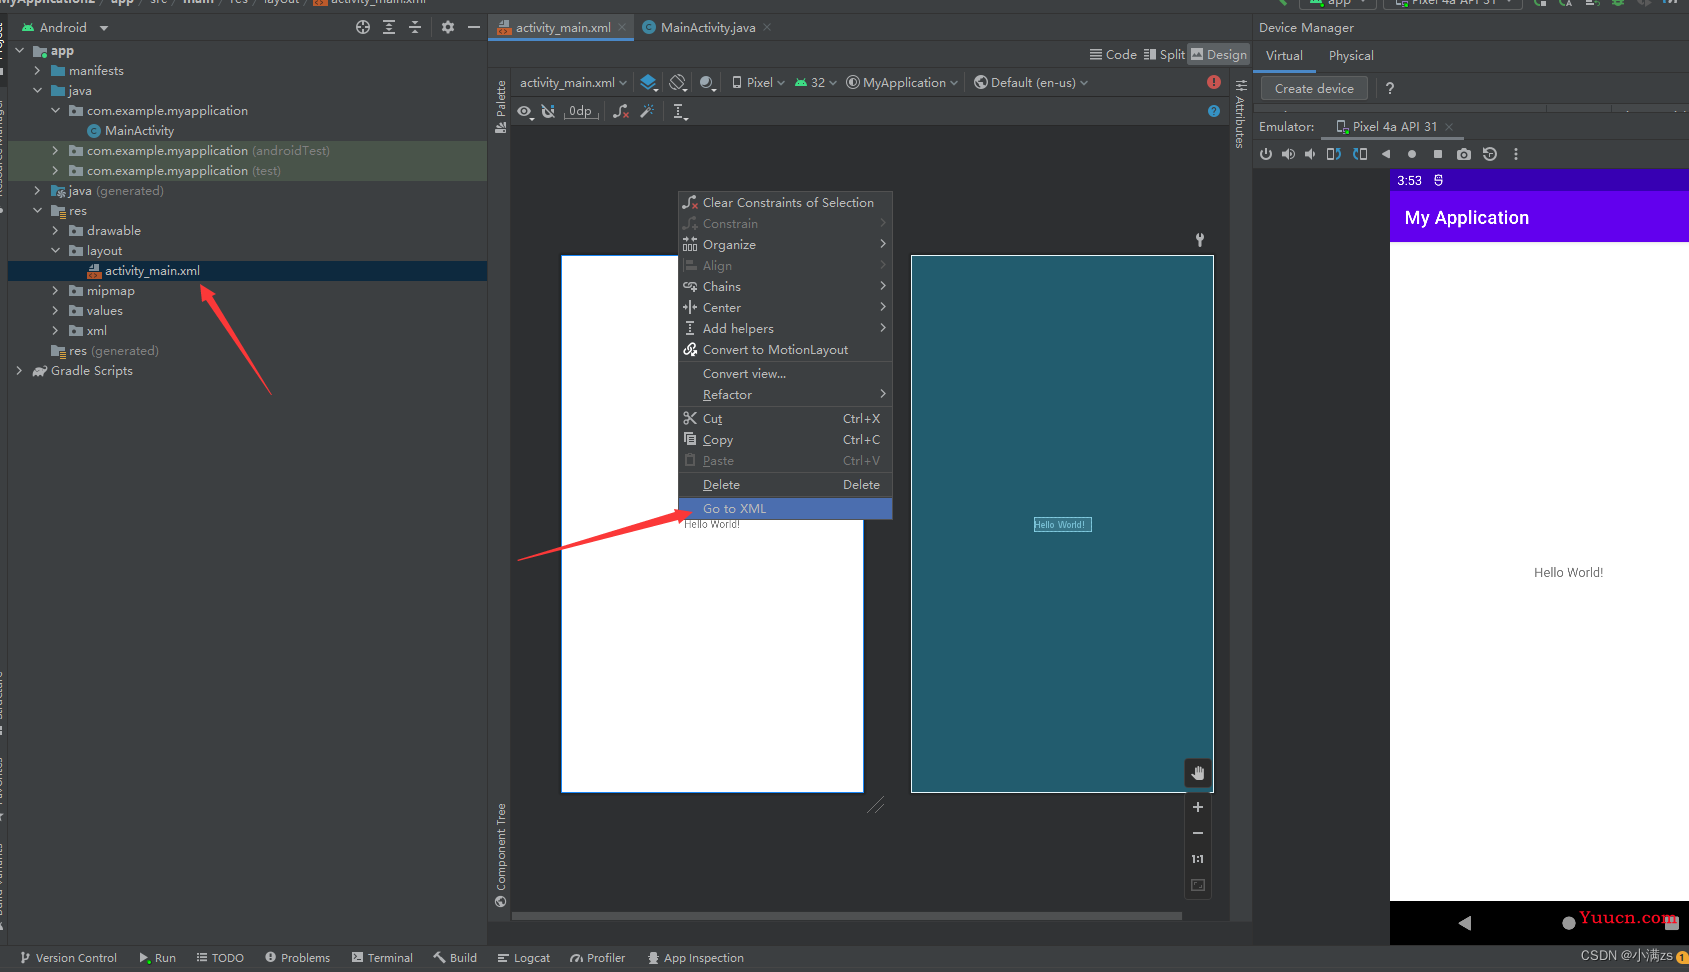The width and height of the screenshot is (1689, 972).
Task: Rotate the emulator left
Action: [x=1334, y=154]
